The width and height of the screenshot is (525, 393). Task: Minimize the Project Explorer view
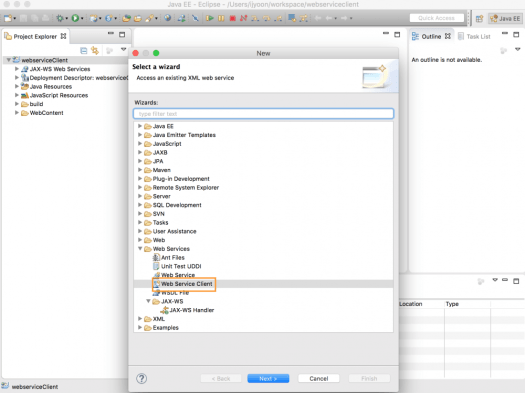pos(111,34)
